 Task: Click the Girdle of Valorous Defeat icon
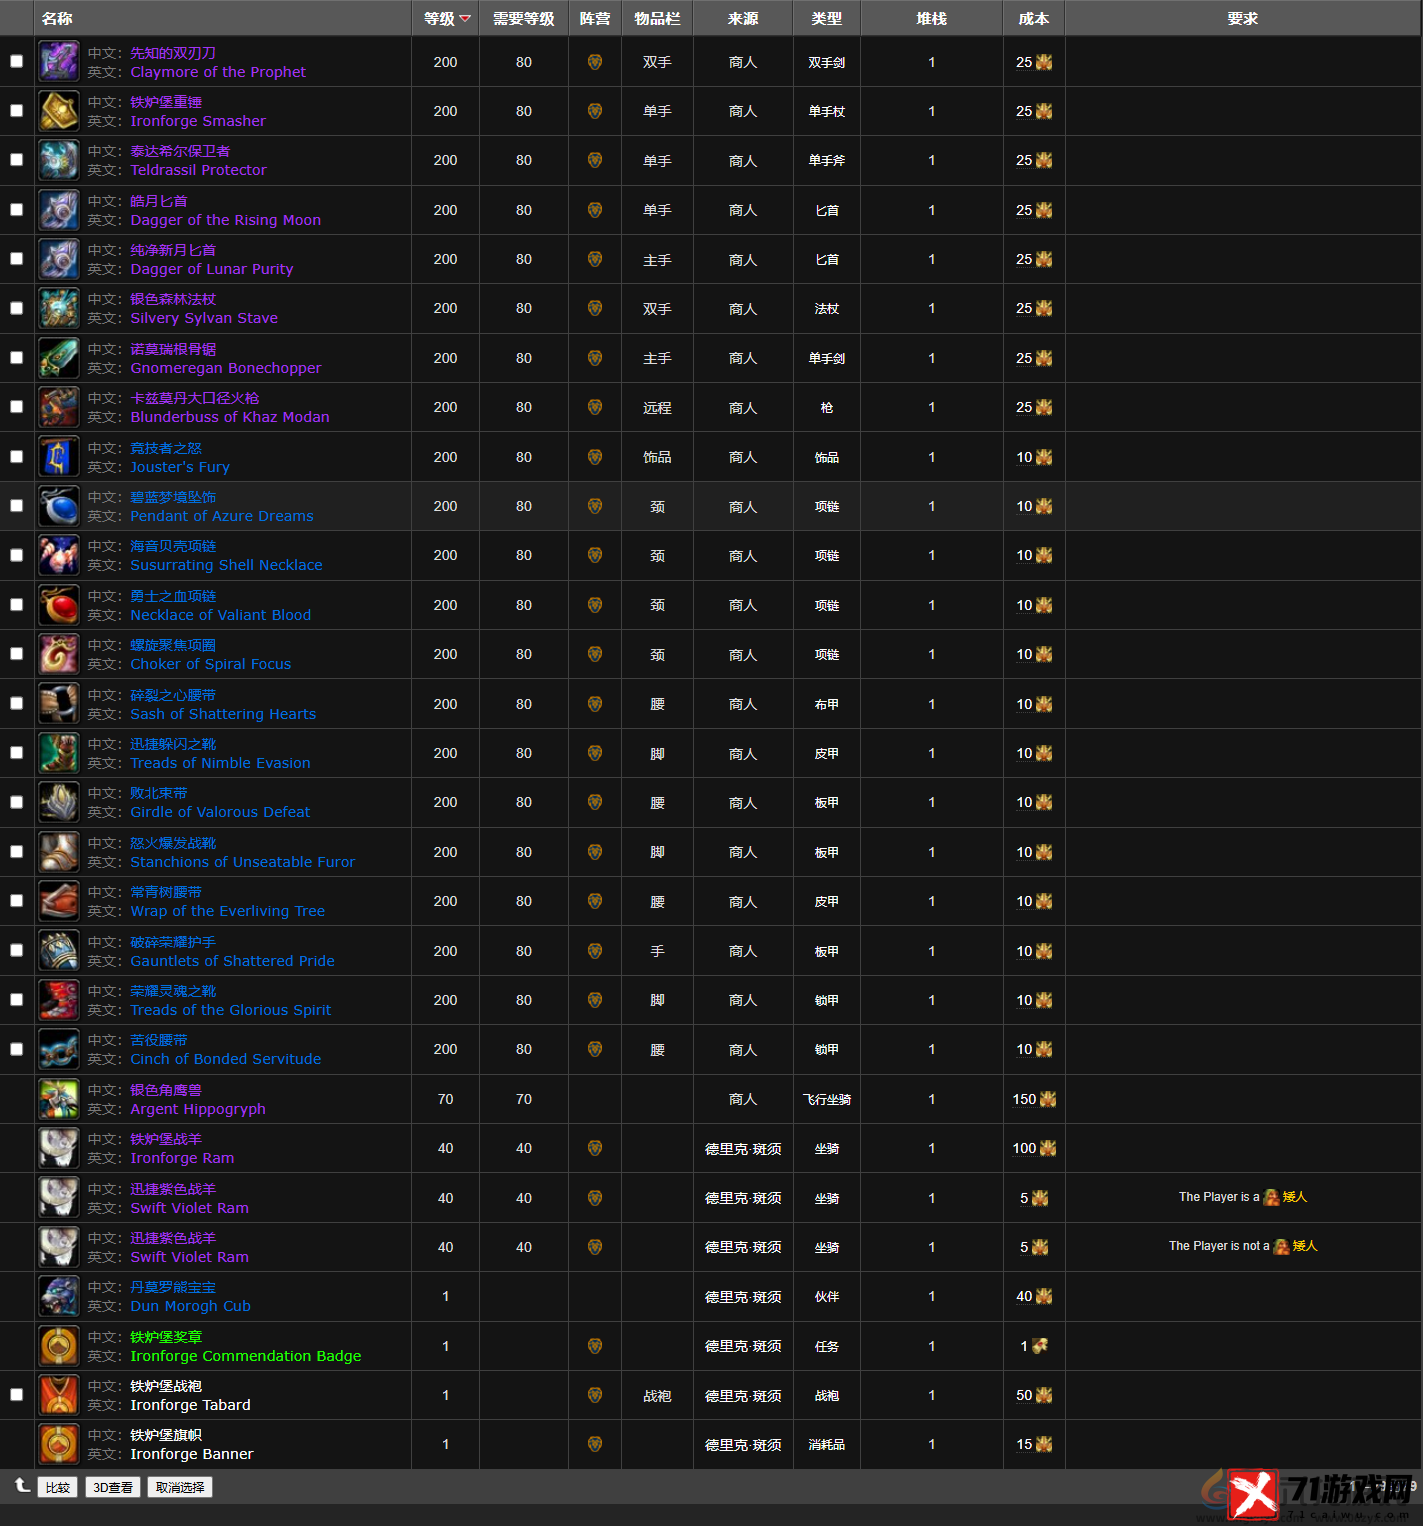click(x=59, y=802)
